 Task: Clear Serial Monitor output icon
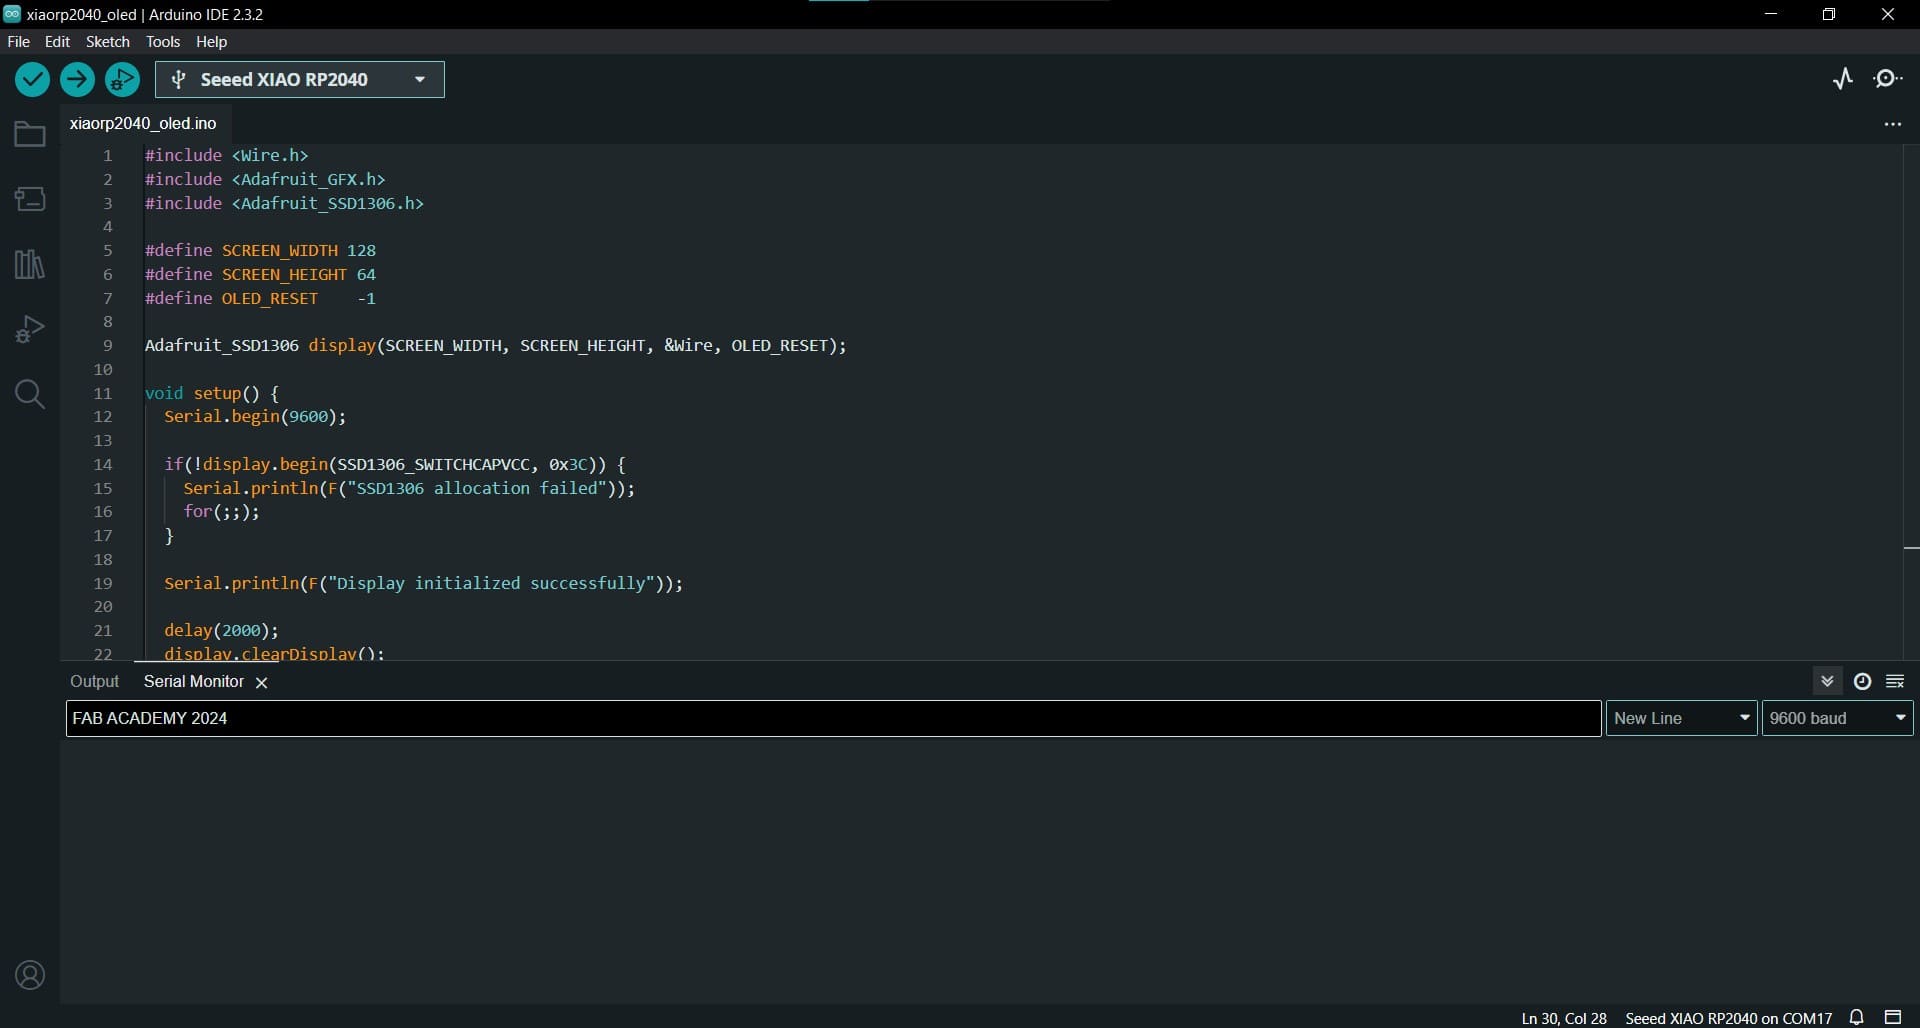pyautogui.click(x=1895, y=681)
